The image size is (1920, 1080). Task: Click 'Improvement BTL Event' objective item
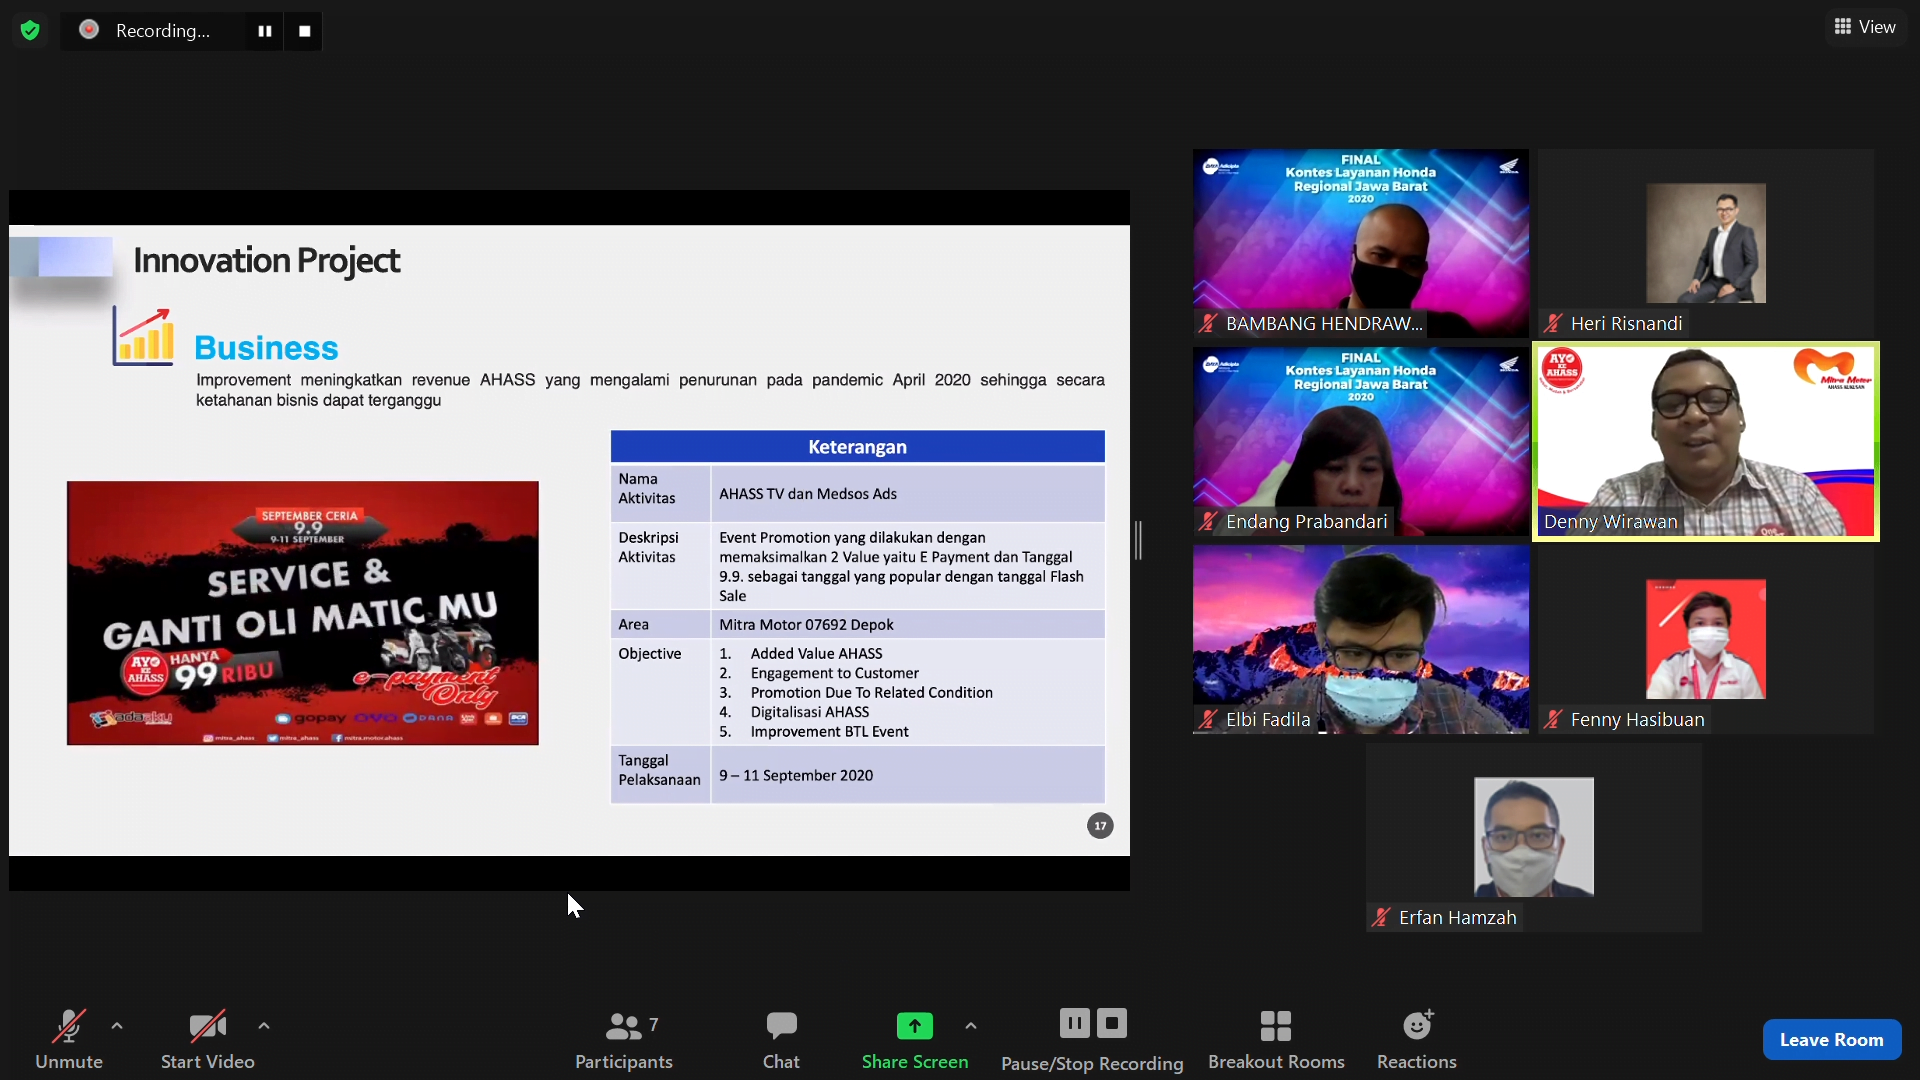coord(830,731)
